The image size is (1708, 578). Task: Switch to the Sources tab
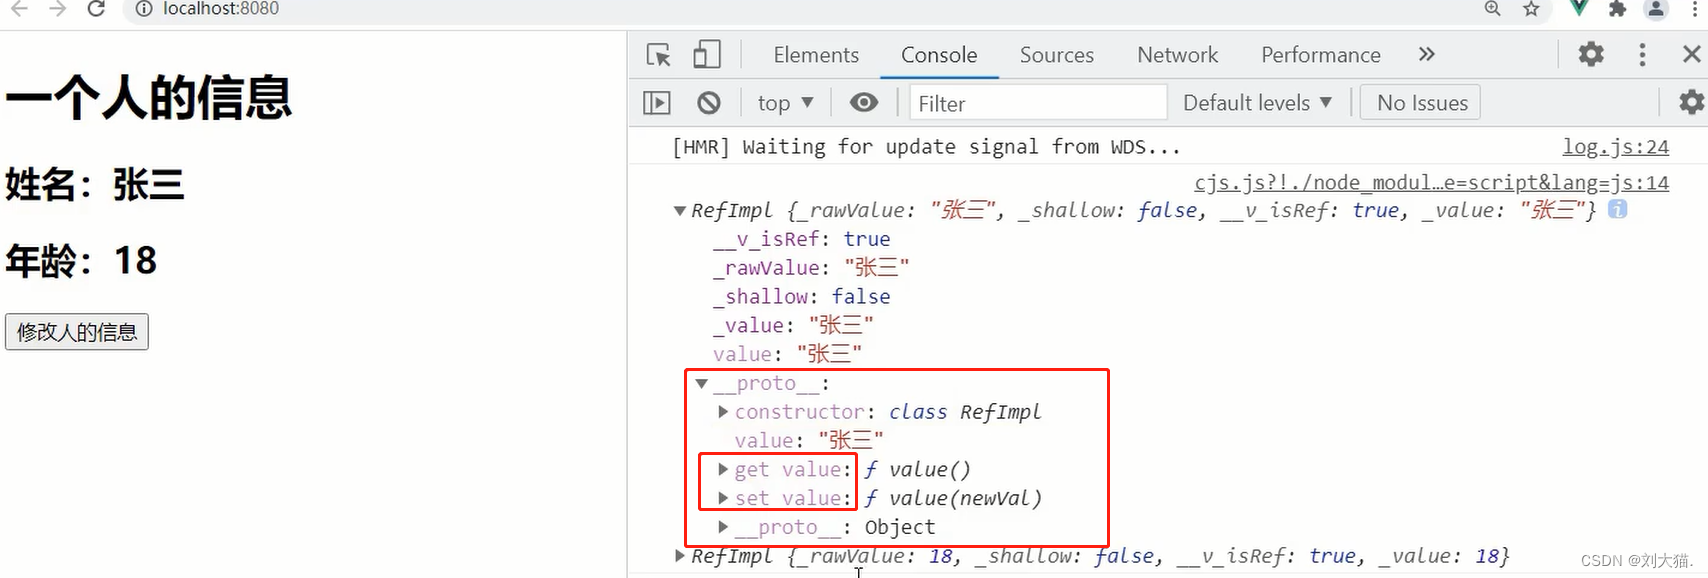click(1057, 55)
